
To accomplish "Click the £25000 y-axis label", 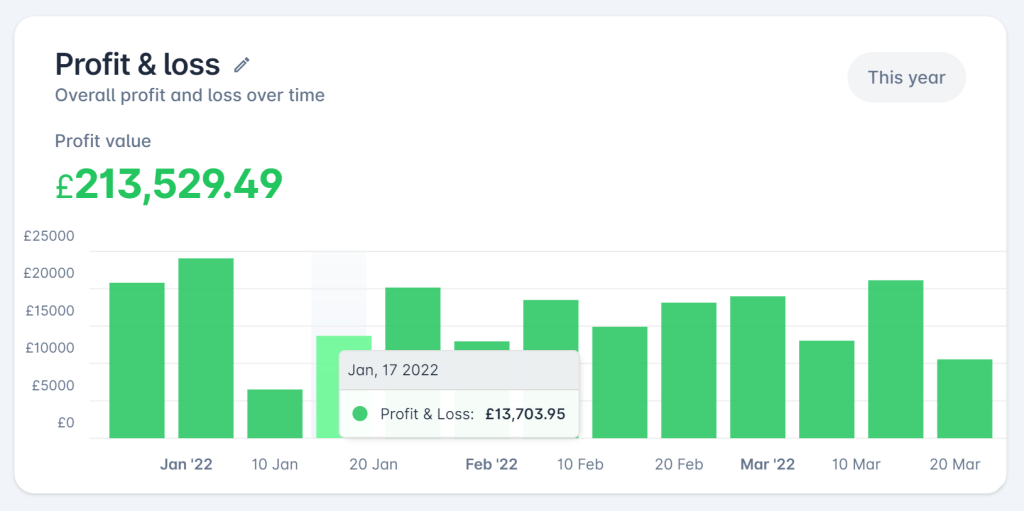I will 49,236.
